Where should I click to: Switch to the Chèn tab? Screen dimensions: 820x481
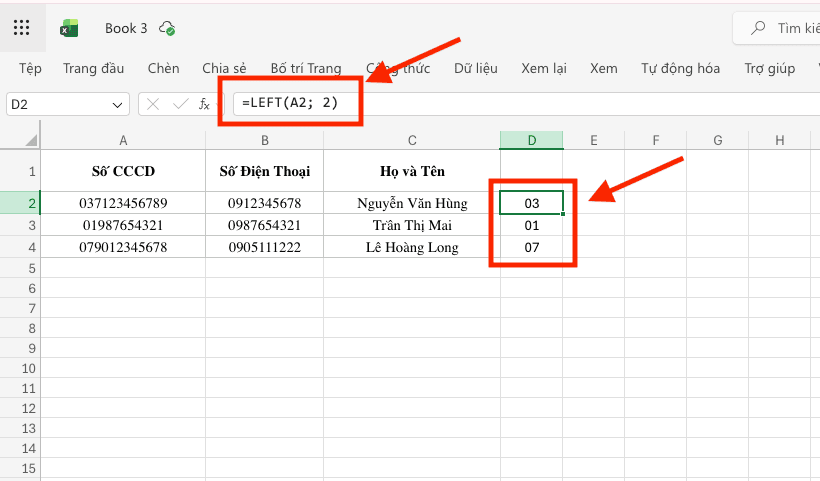click(163, 68)
